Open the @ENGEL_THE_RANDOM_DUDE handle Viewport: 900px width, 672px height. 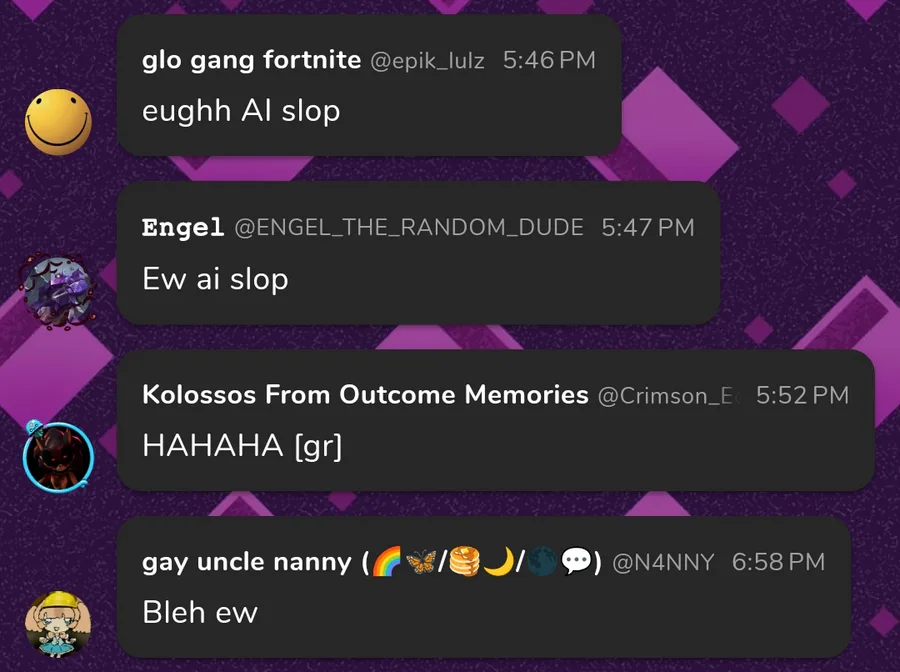[x=409, y=228]
